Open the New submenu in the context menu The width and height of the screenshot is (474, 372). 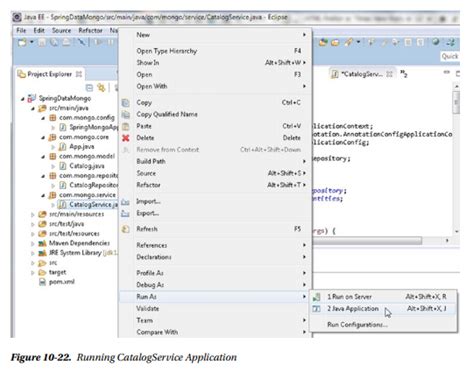pos(215,35)
